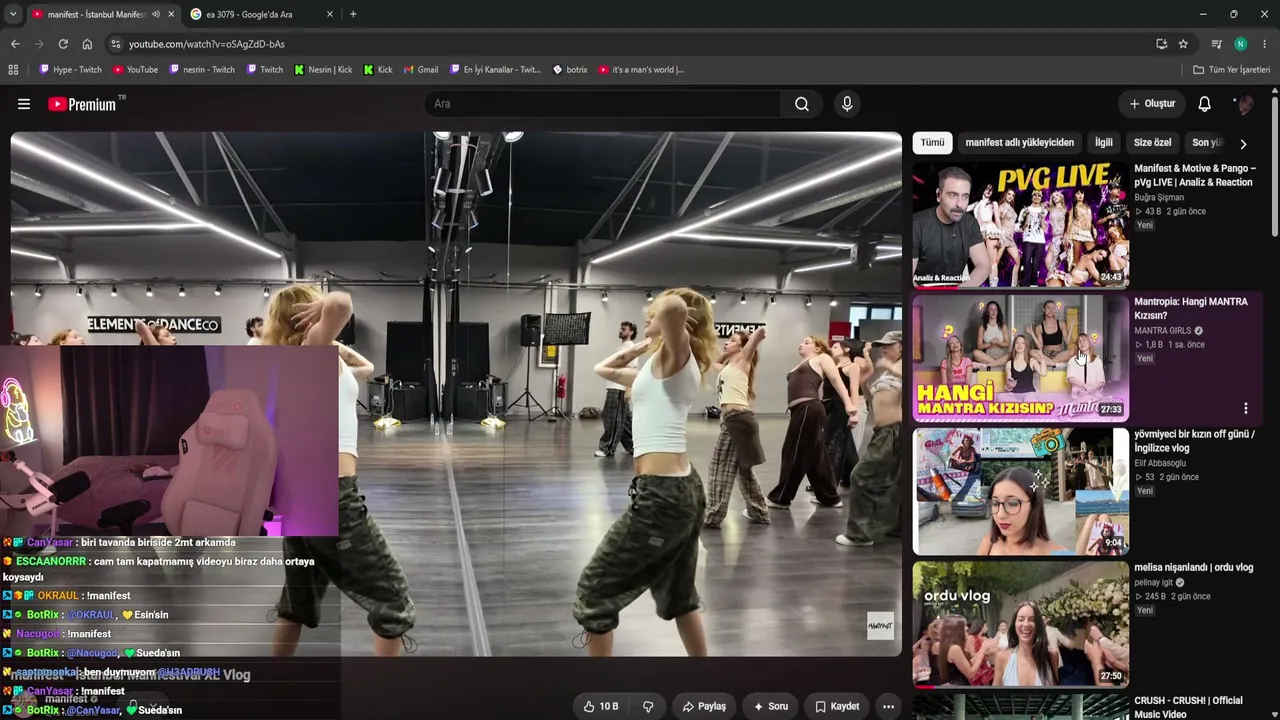Open a new browser tab
The height and width of the screenshot is (720, 1280).
coord(353,14)
